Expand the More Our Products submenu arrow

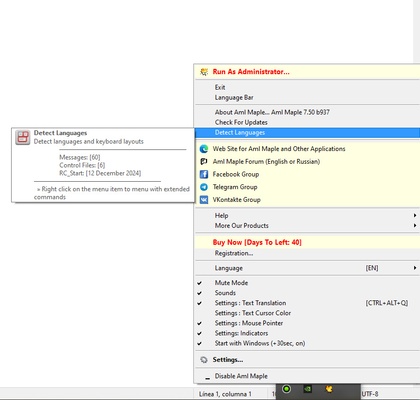tap(415, 225)
